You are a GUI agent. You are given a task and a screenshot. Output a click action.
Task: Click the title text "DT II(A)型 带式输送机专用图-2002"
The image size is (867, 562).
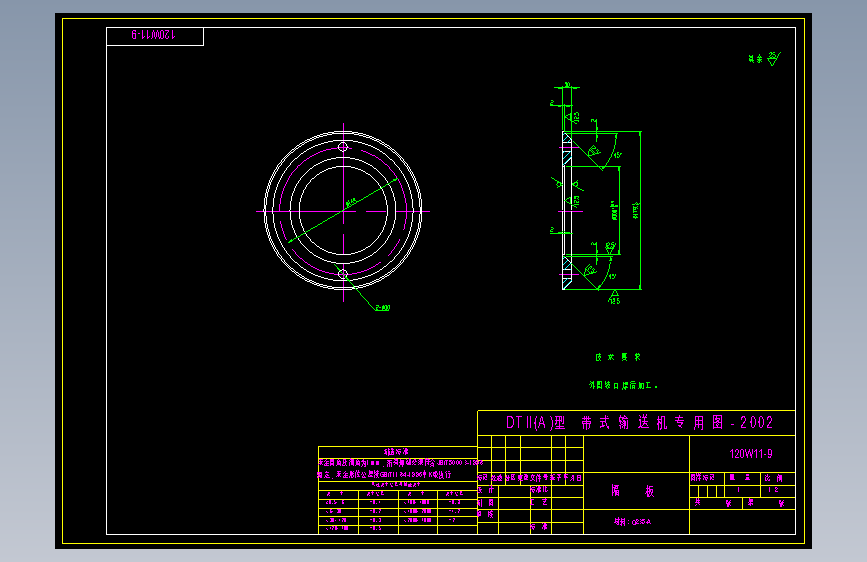click(x=639, y=423)
